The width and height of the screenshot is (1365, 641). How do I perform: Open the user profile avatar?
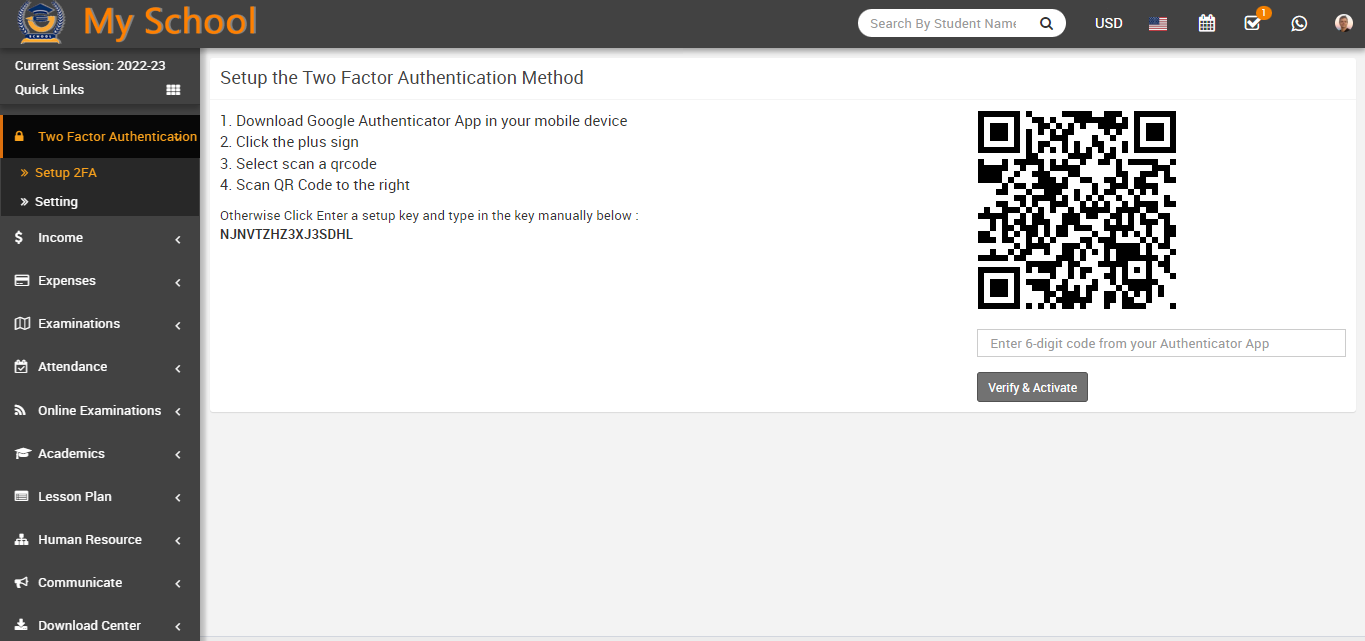pos(1343,23)
